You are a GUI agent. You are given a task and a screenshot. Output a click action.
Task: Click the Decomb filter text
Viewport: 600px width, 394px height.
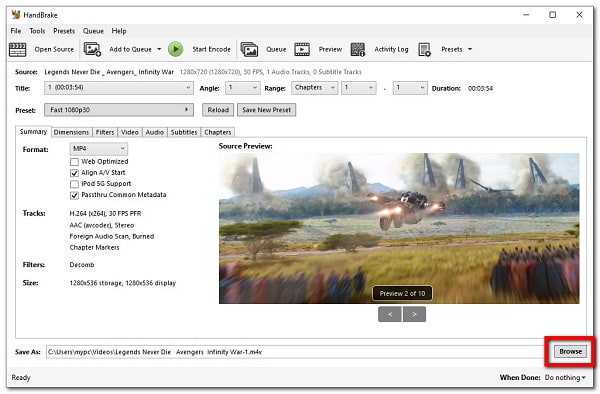(x=82, y=265)
